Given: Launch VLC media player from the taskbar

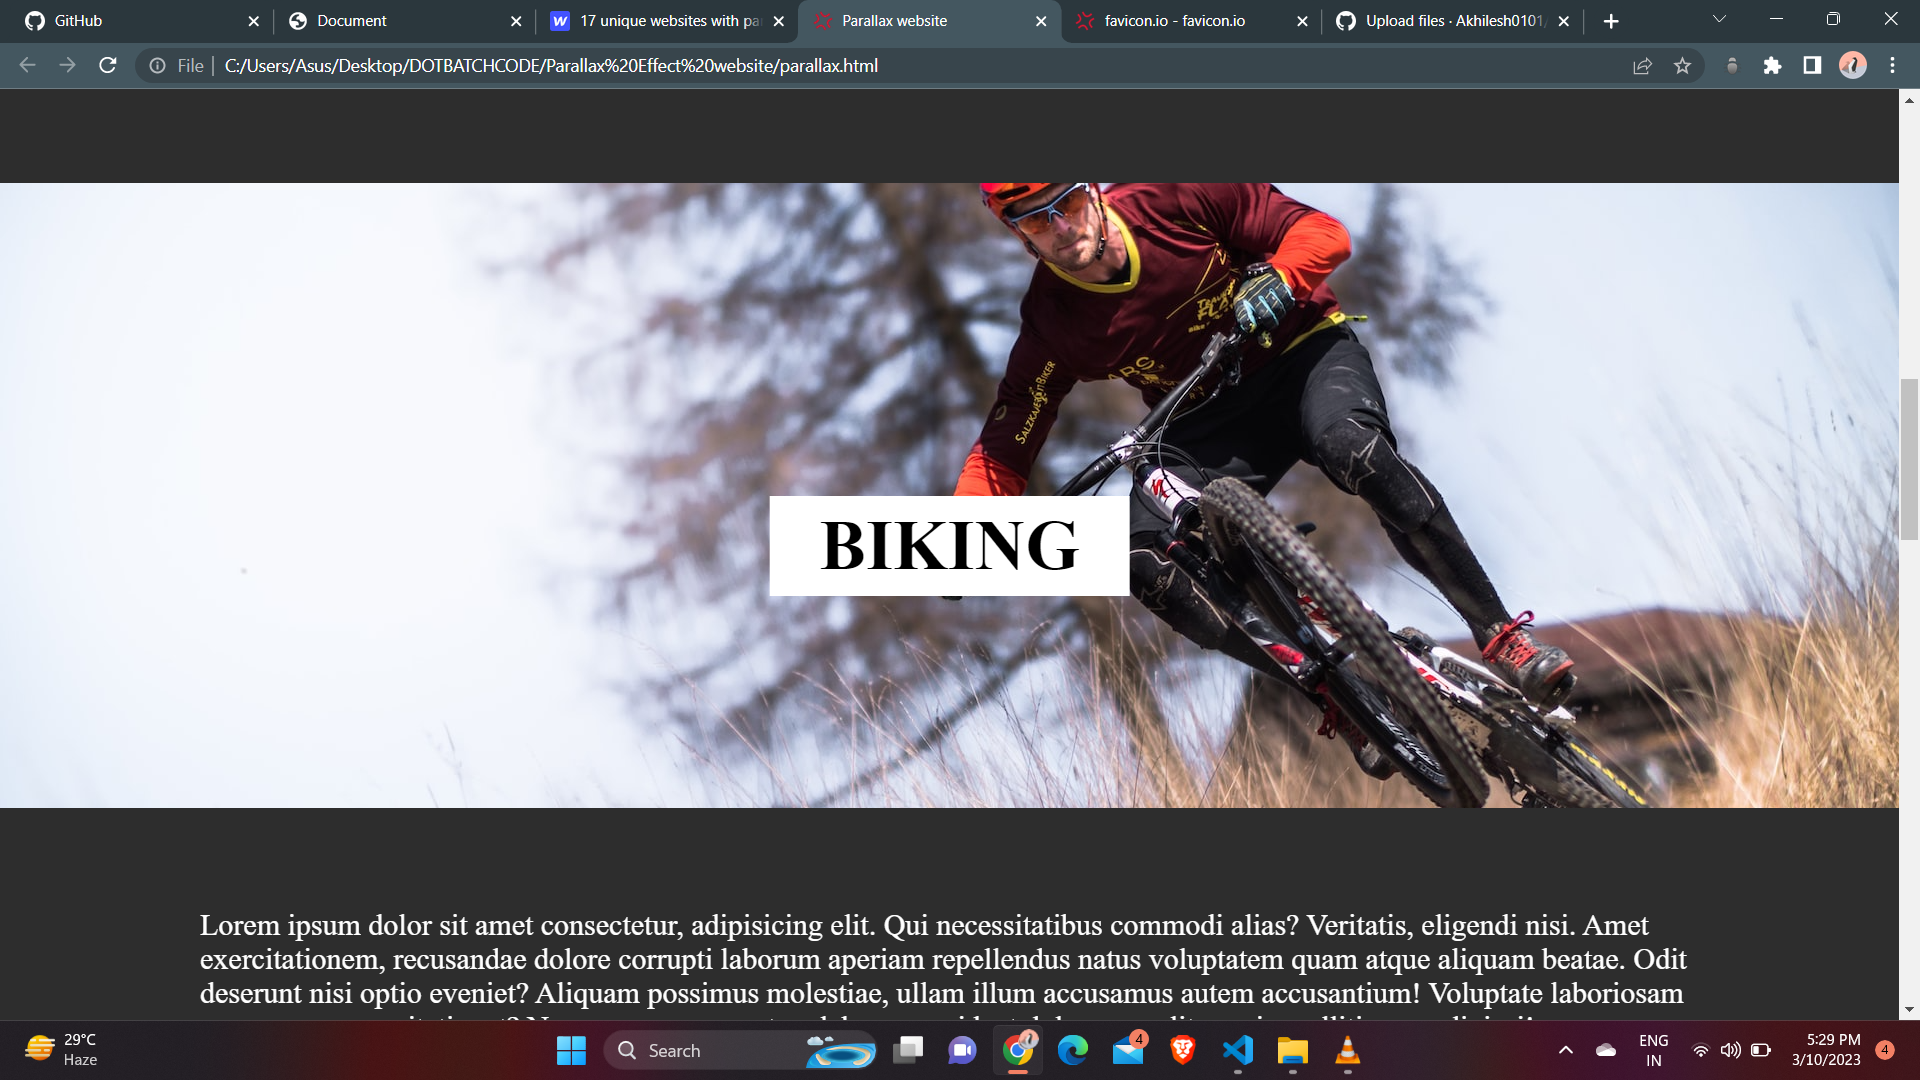Looking at the screenshot, I should pos(1347,1051).
